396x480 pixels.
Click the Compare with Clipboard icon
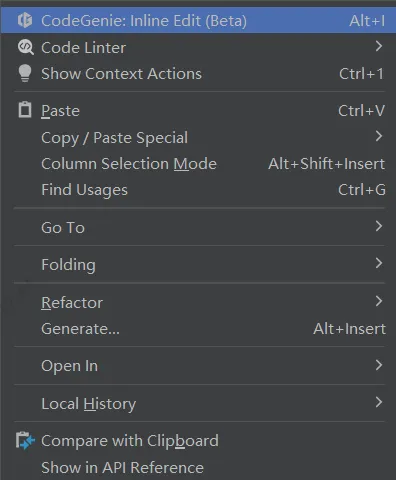click(x=25, y=441)
